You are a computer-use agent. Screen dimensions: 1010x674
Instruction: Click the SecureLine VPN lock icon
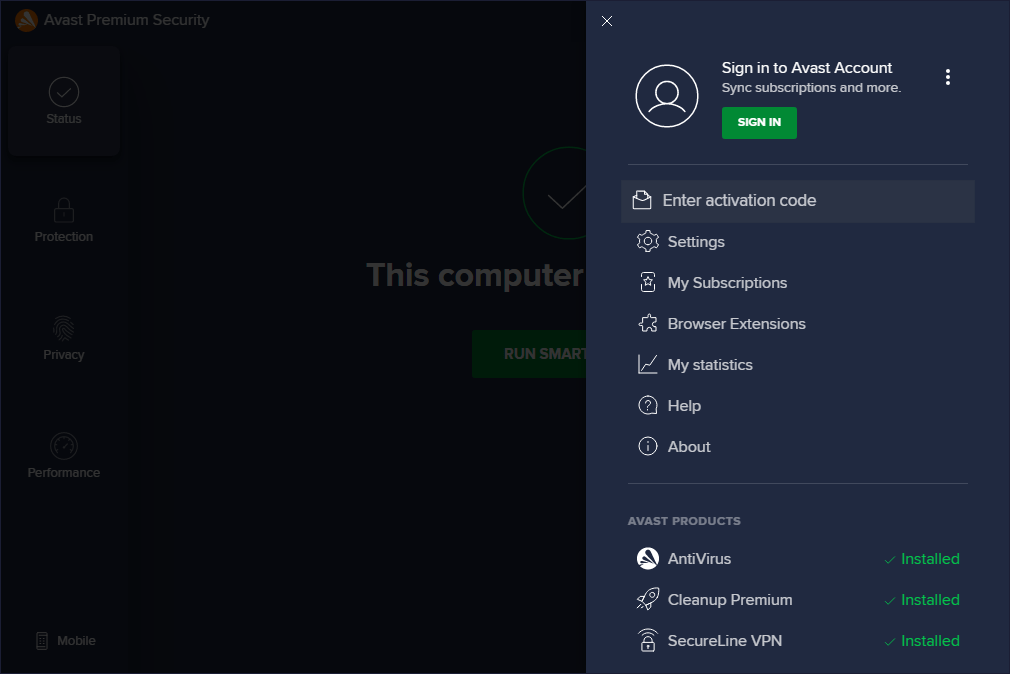[647, 640]
